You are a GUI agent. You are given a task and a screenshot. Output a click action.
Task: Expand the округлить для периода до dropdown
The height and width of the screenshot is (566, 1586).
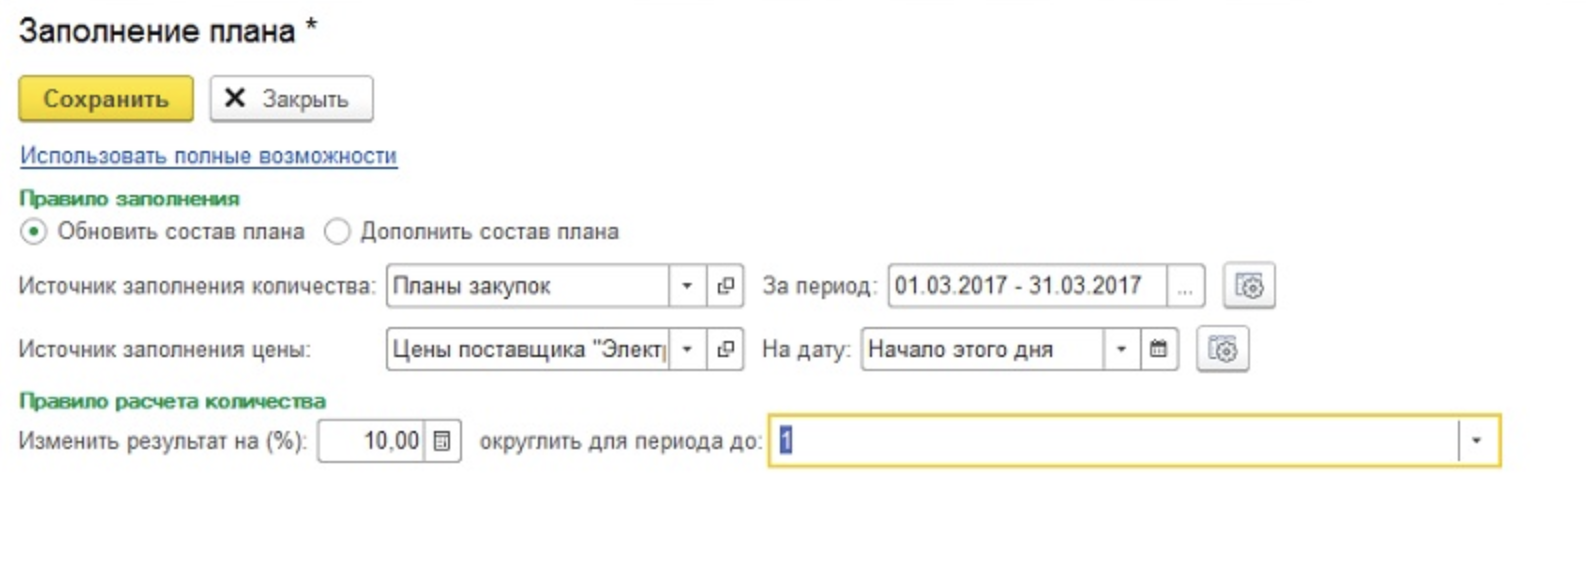pyautogui.click(x=1477, y=441)
